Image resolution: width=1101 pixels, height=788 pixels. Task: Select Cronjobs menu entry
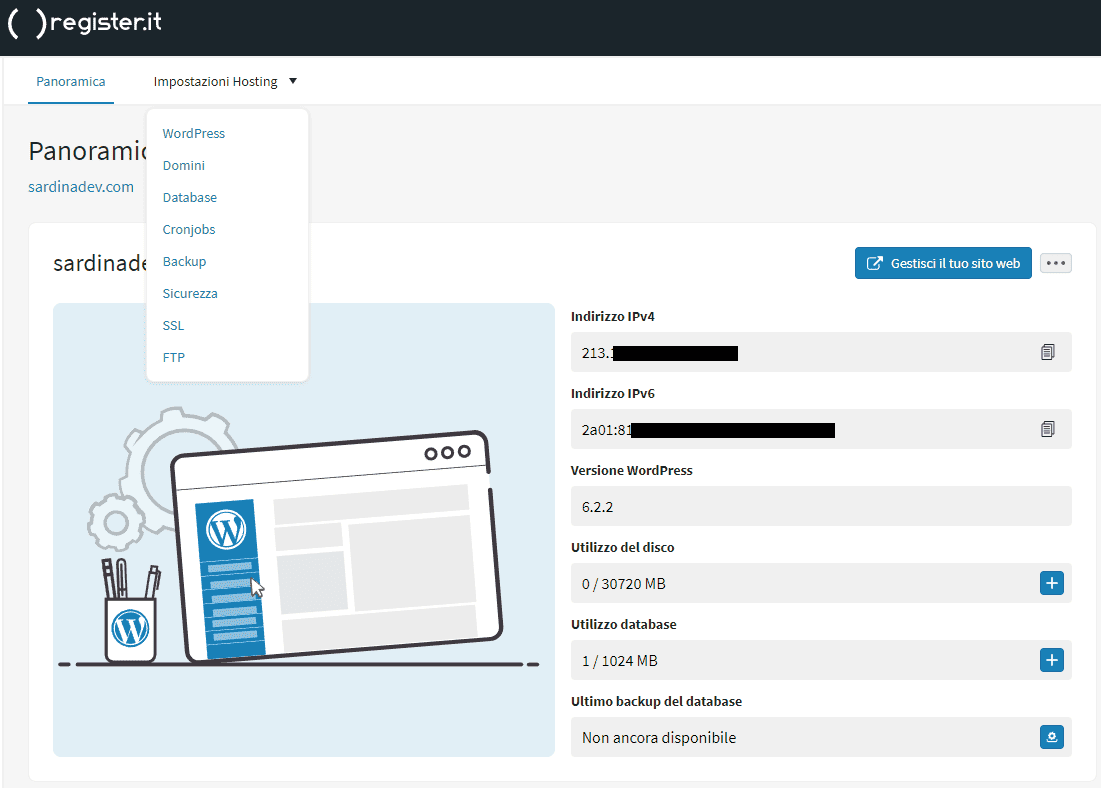189,229
